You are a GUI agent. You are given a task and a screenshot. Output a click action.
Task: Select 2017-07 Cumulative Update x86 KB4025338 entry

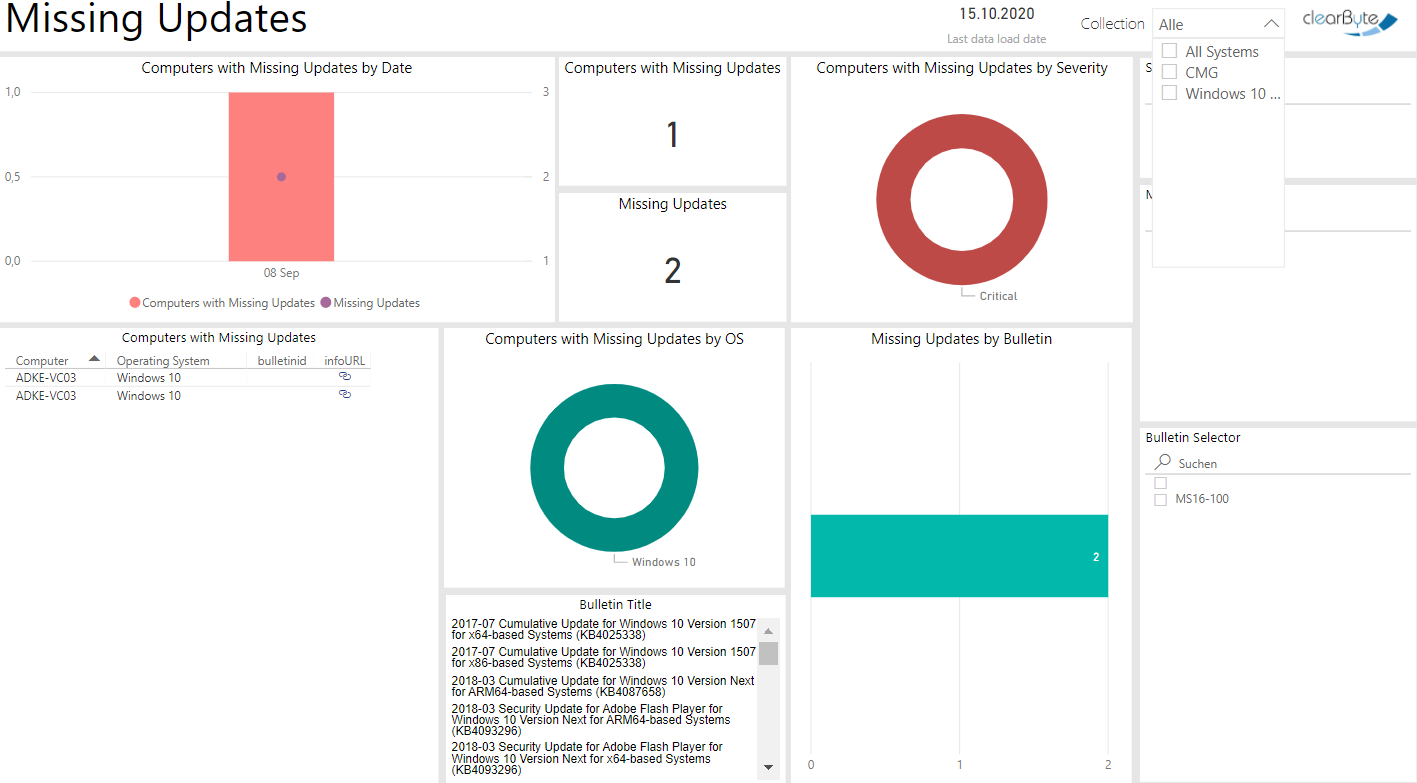click(603, 657)
